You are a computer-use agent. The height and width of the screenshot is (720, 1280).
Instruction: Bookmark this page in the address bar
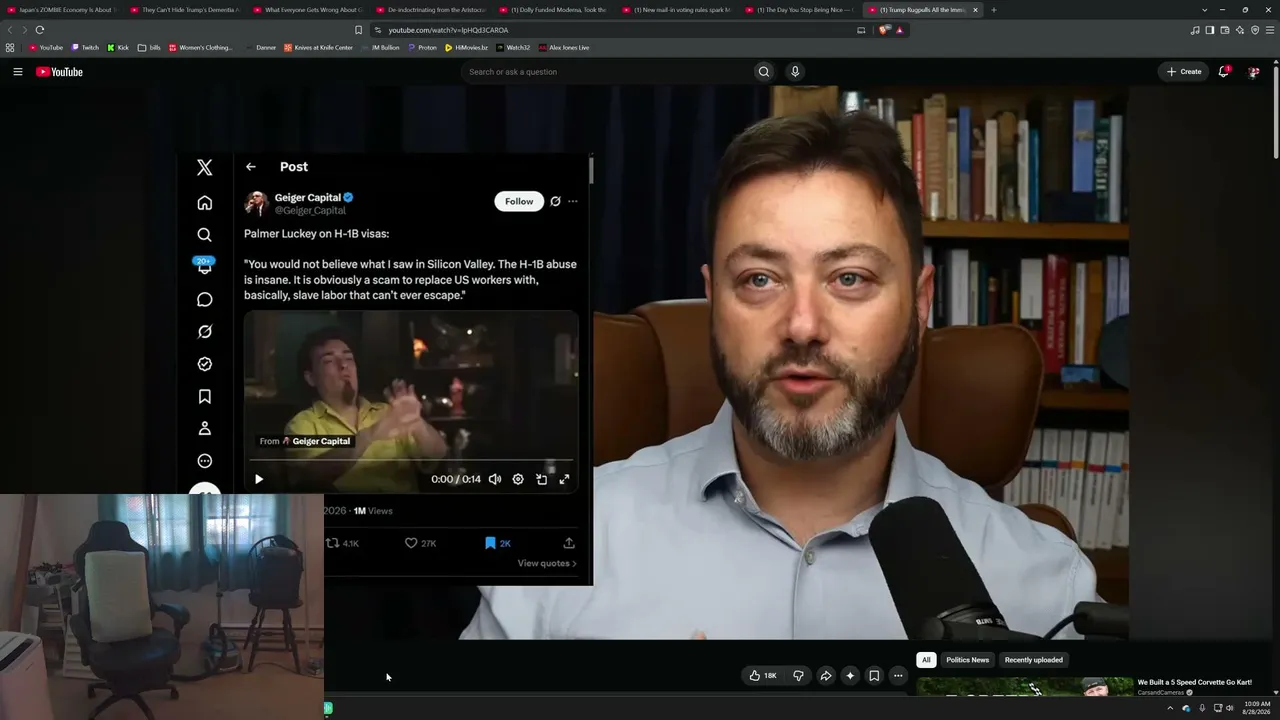point(359,30)
